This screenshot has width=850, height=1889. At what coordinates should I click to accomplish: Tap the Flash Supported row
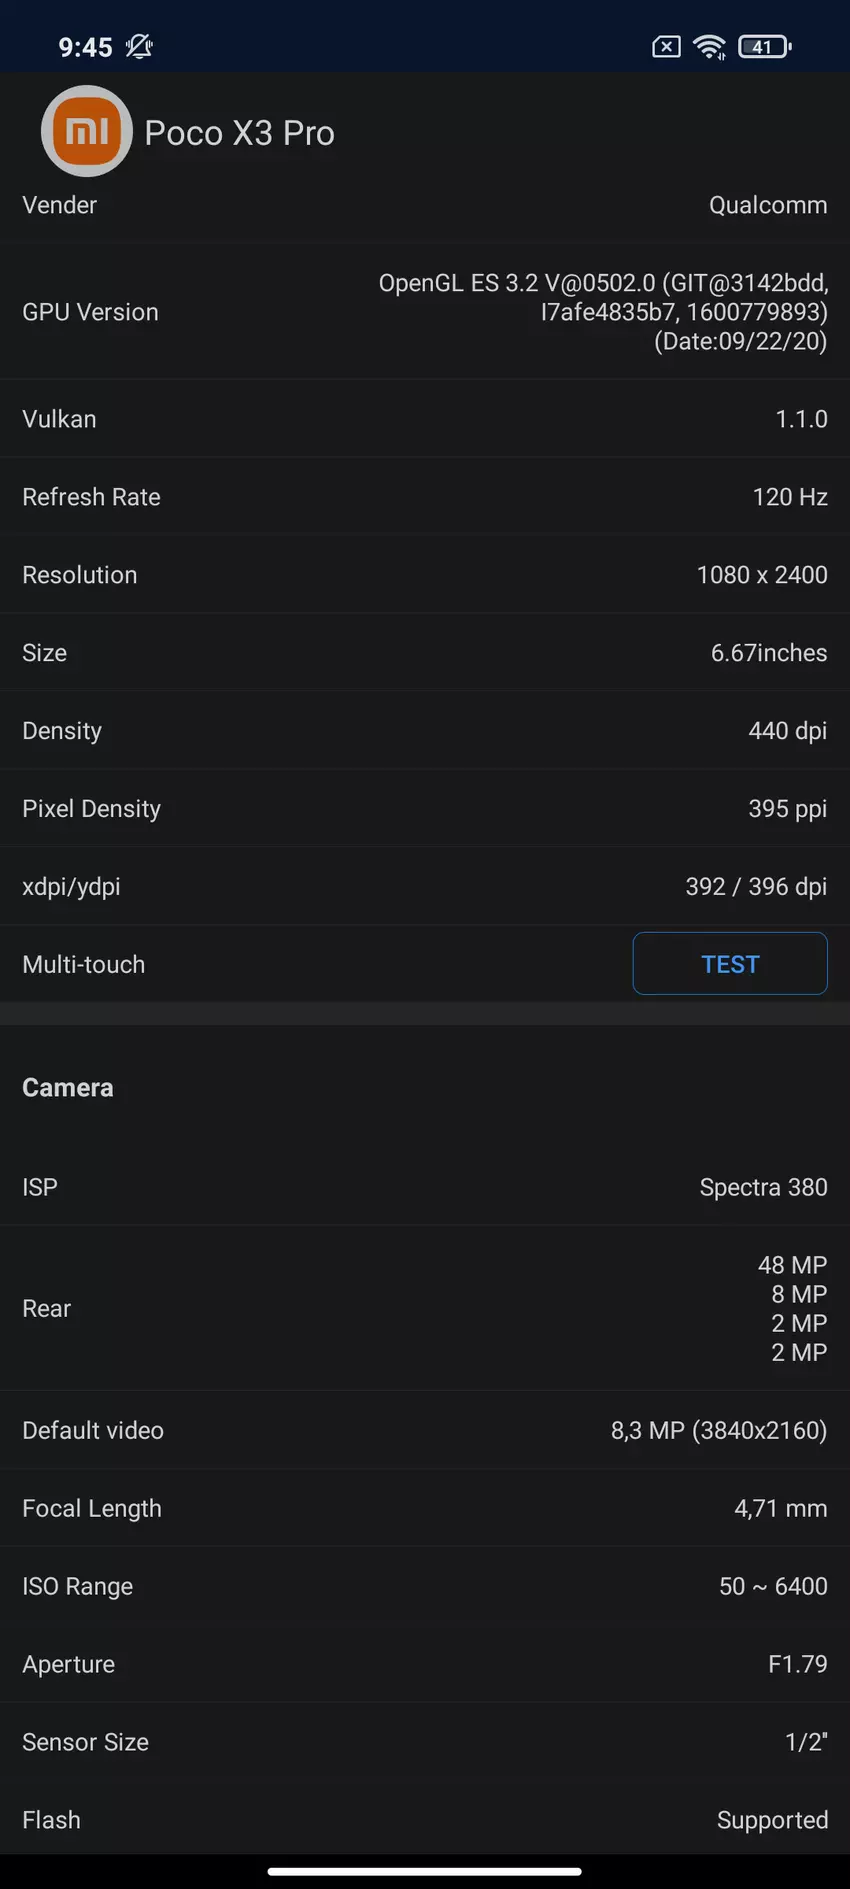coord(424,1820)
